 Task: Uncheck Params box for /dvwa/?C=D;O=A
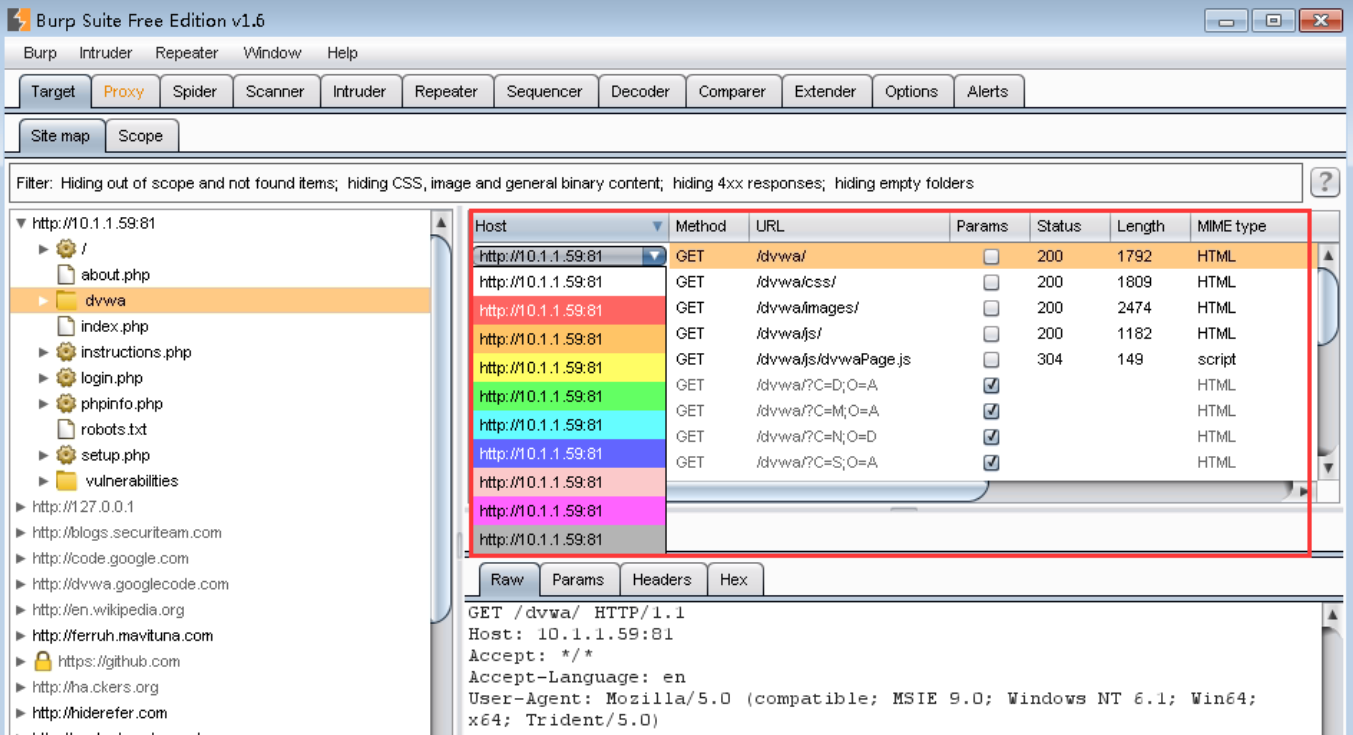(991, 385)
